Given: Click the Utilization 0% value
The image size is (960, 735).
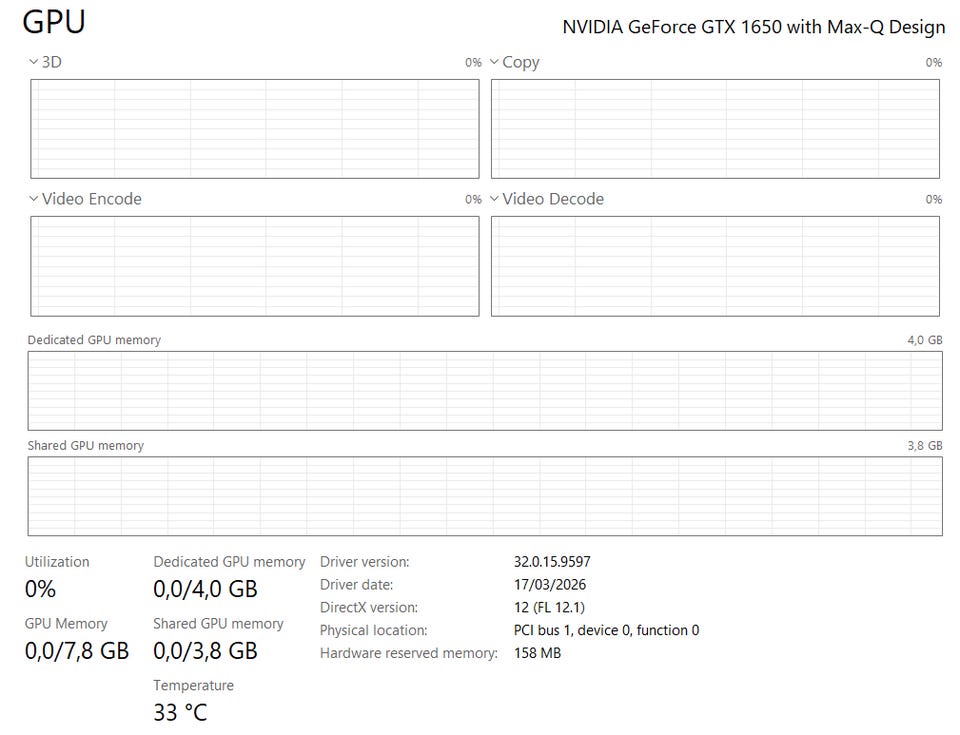Looking at the screenshot, I should pyautogui.click(x=41, y=589).
